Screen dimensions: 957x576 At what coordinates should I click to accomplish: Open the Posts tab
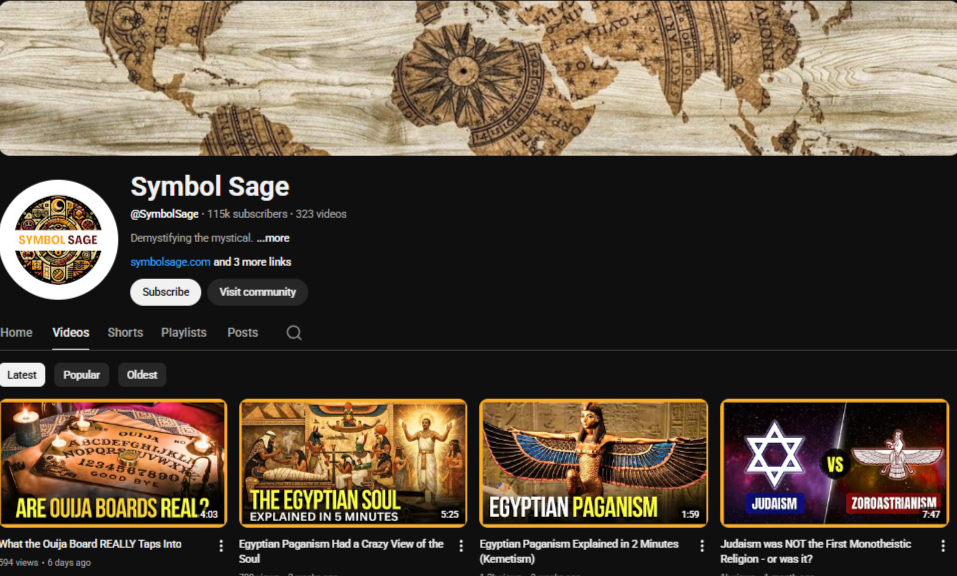pyautogui.click(x=242, y=333)
